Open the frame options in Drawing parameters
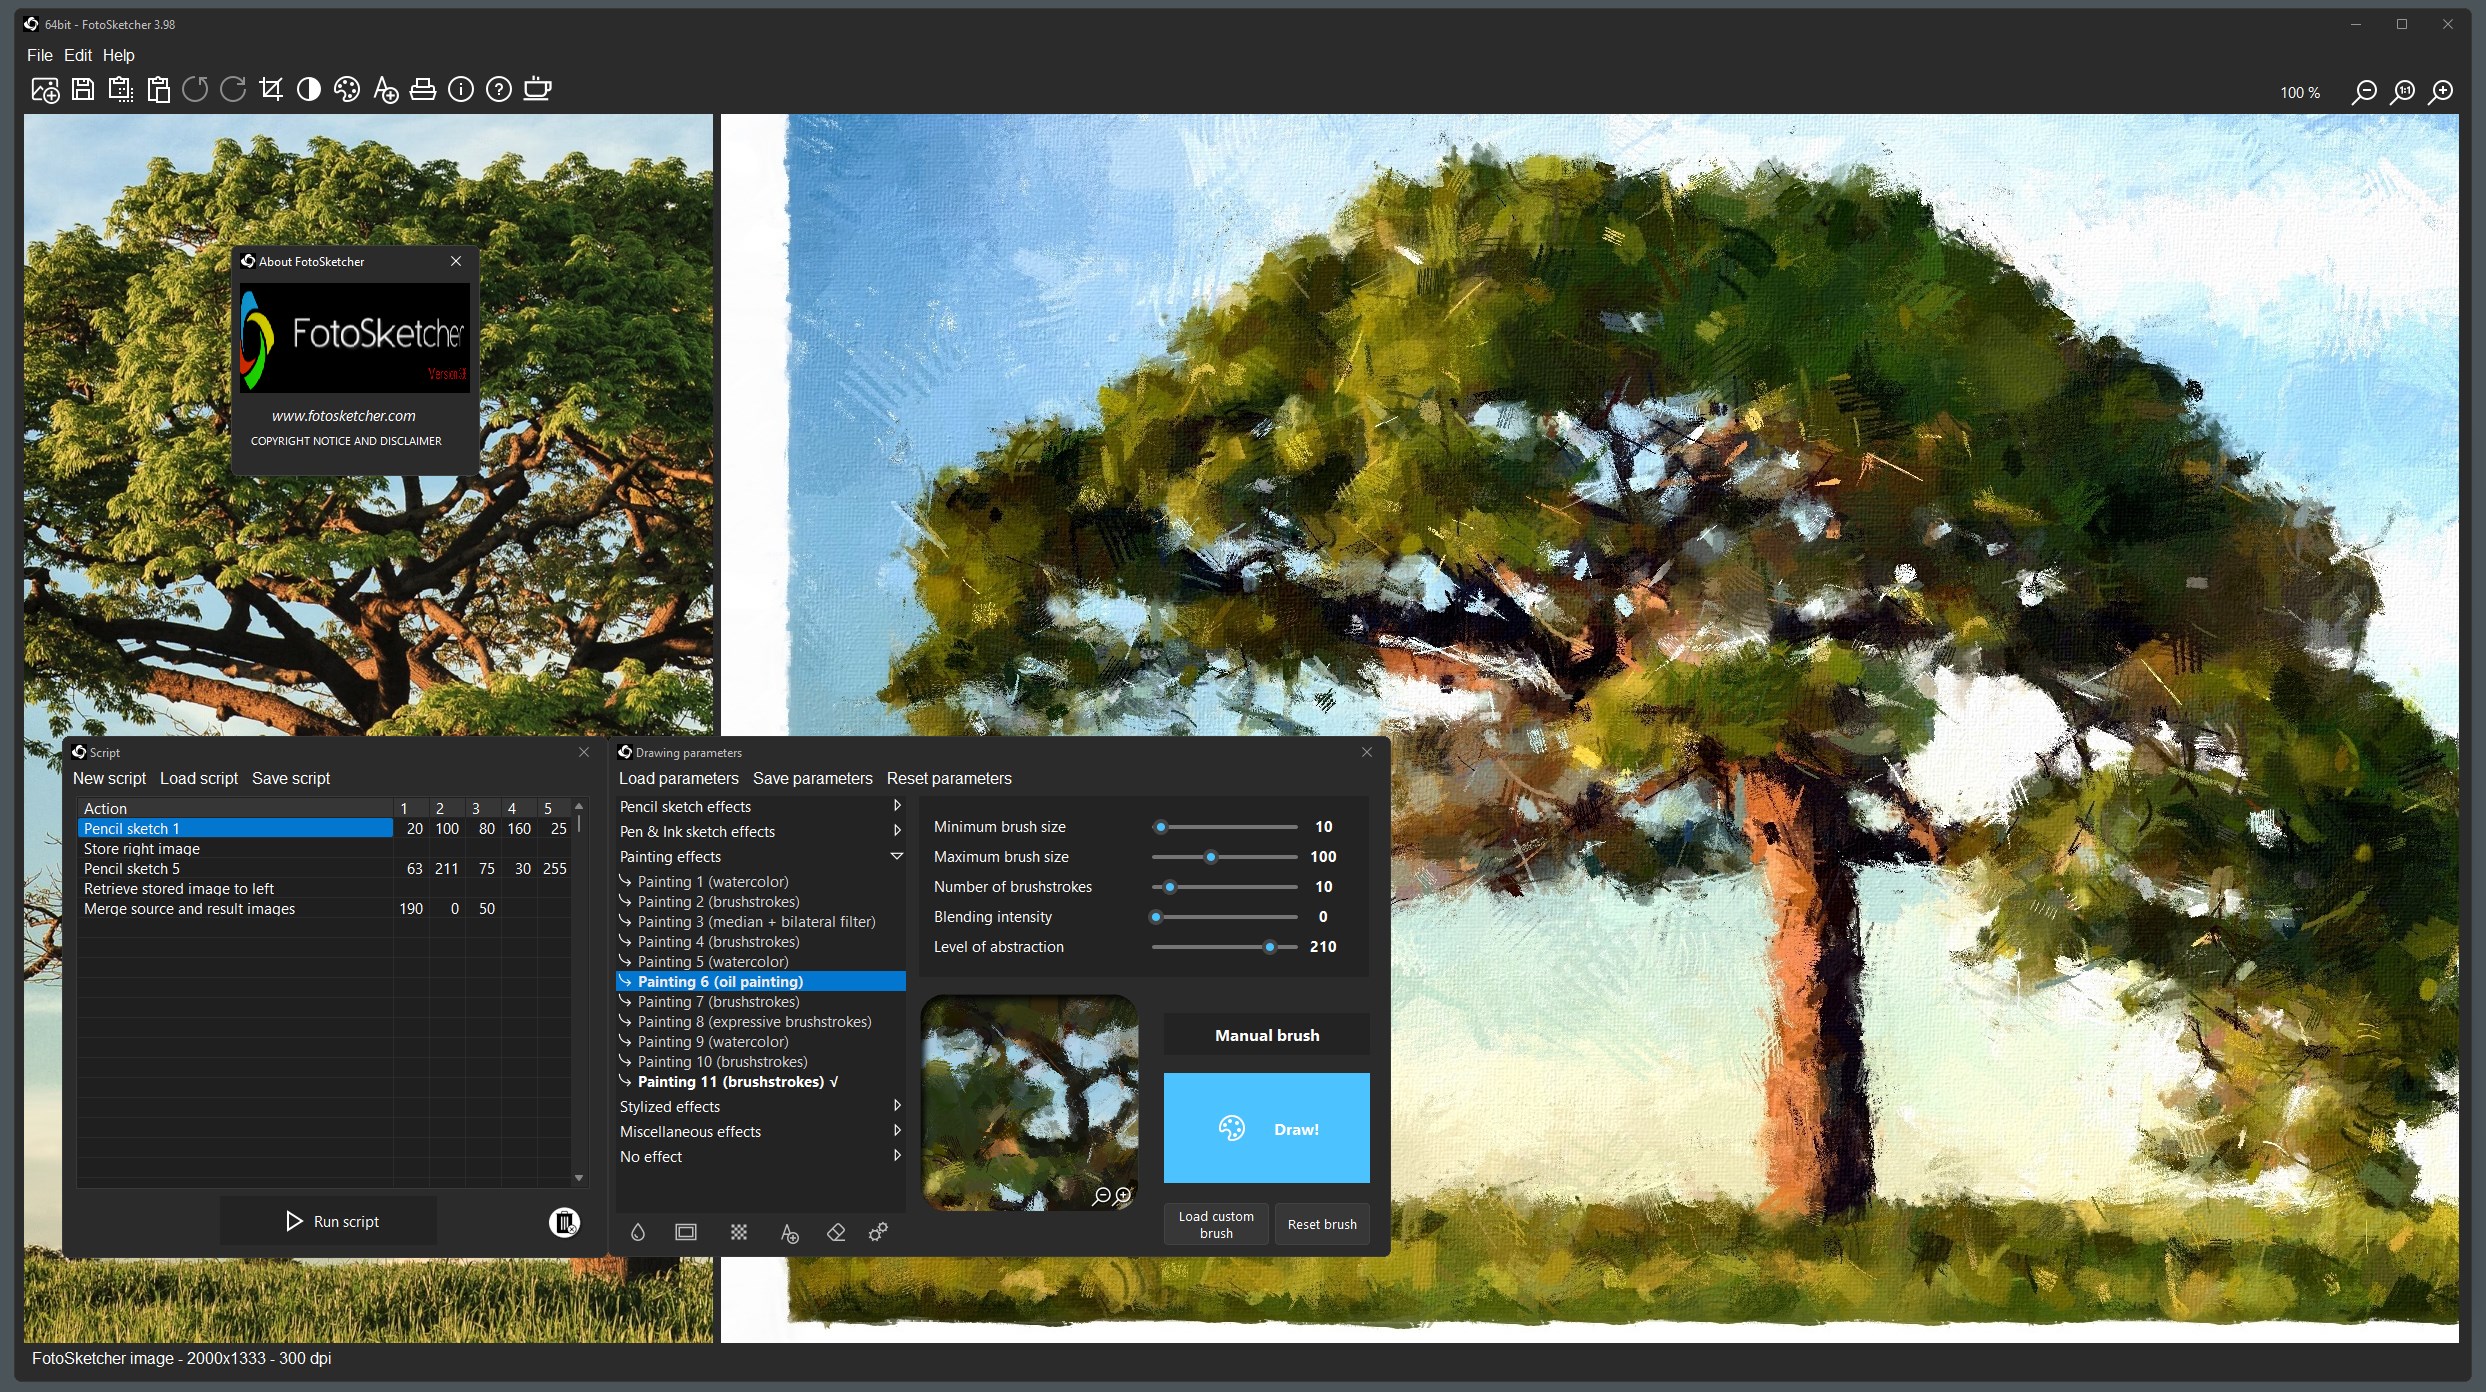The width and height of the screenshot is (2486, 1392). click(x=685, y=1232)
